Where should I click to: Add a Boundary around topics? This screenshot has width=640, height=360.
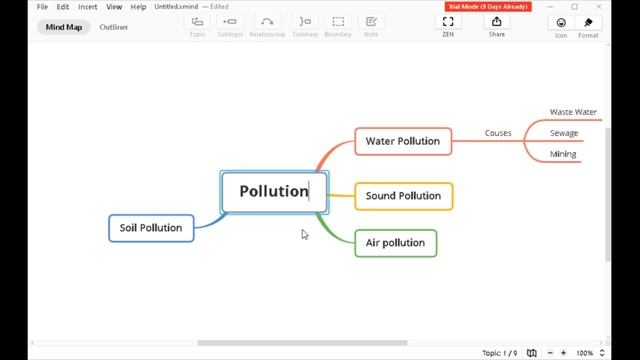pyautogui.click(x=338, y=22)
